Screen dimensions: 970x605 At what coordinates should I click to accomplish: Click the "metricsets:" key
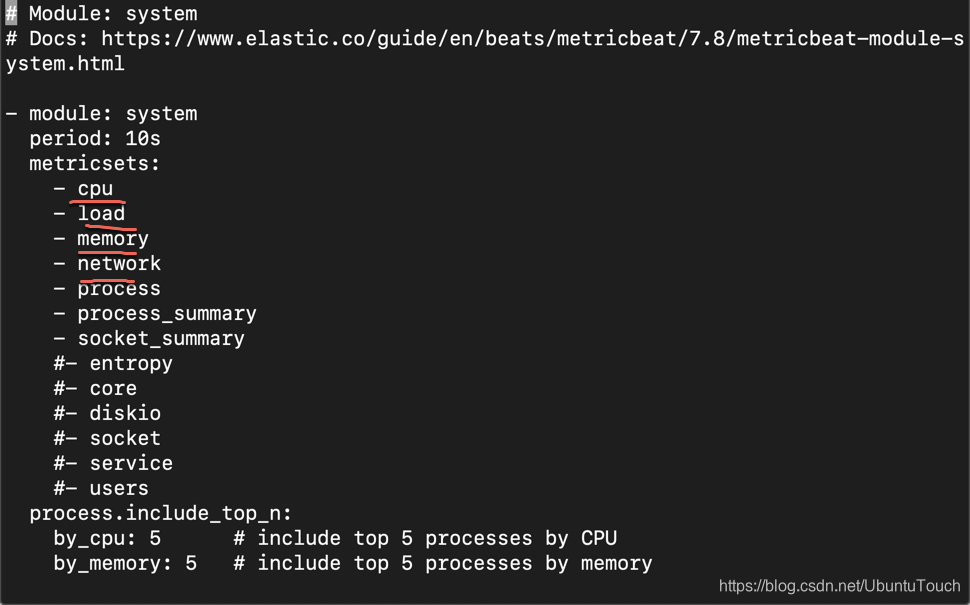click(95, 164)
